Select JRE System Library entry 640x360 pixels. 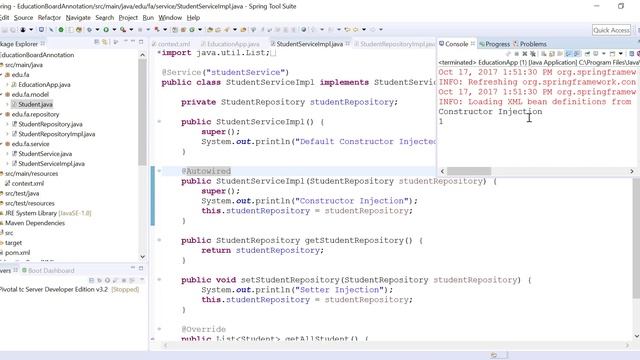(45, 213)
